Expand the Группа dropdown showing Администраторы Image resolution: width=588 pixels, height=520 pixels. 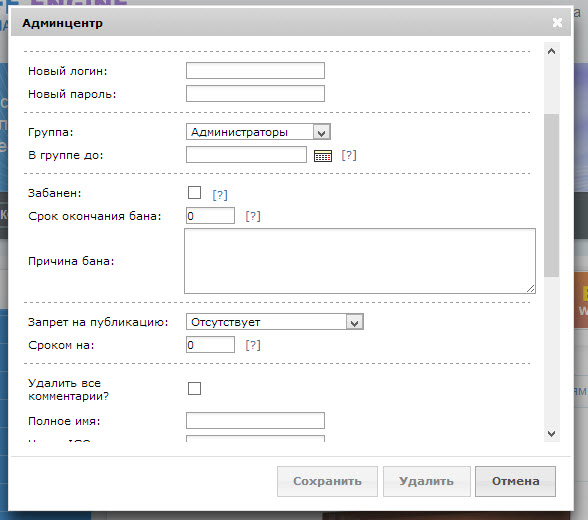pyautogui.click(x=258, y=132)
